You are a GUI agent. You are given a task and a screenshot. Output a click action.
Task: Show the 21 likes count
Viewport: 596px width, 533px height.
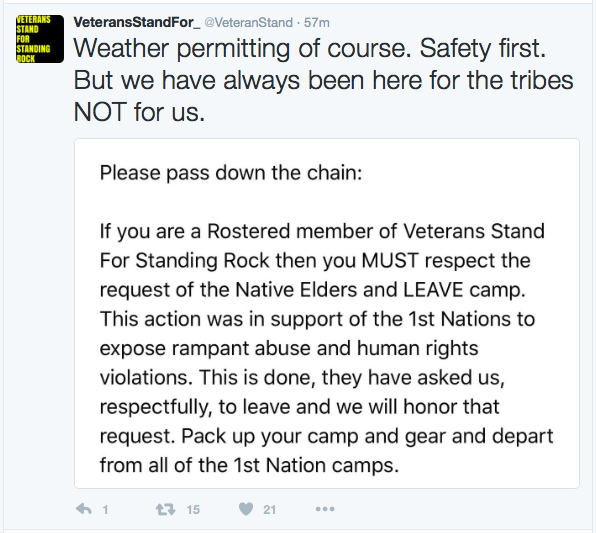269,509
